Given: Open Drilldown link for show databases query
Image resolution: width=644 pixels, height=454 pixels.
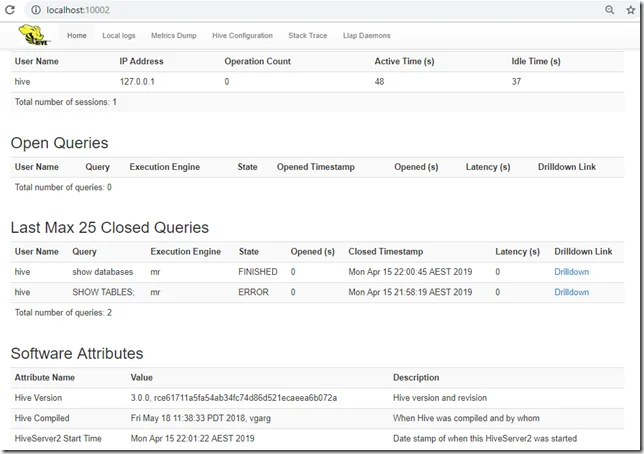Looking at the screenshot, I should [x=572, y=272].
